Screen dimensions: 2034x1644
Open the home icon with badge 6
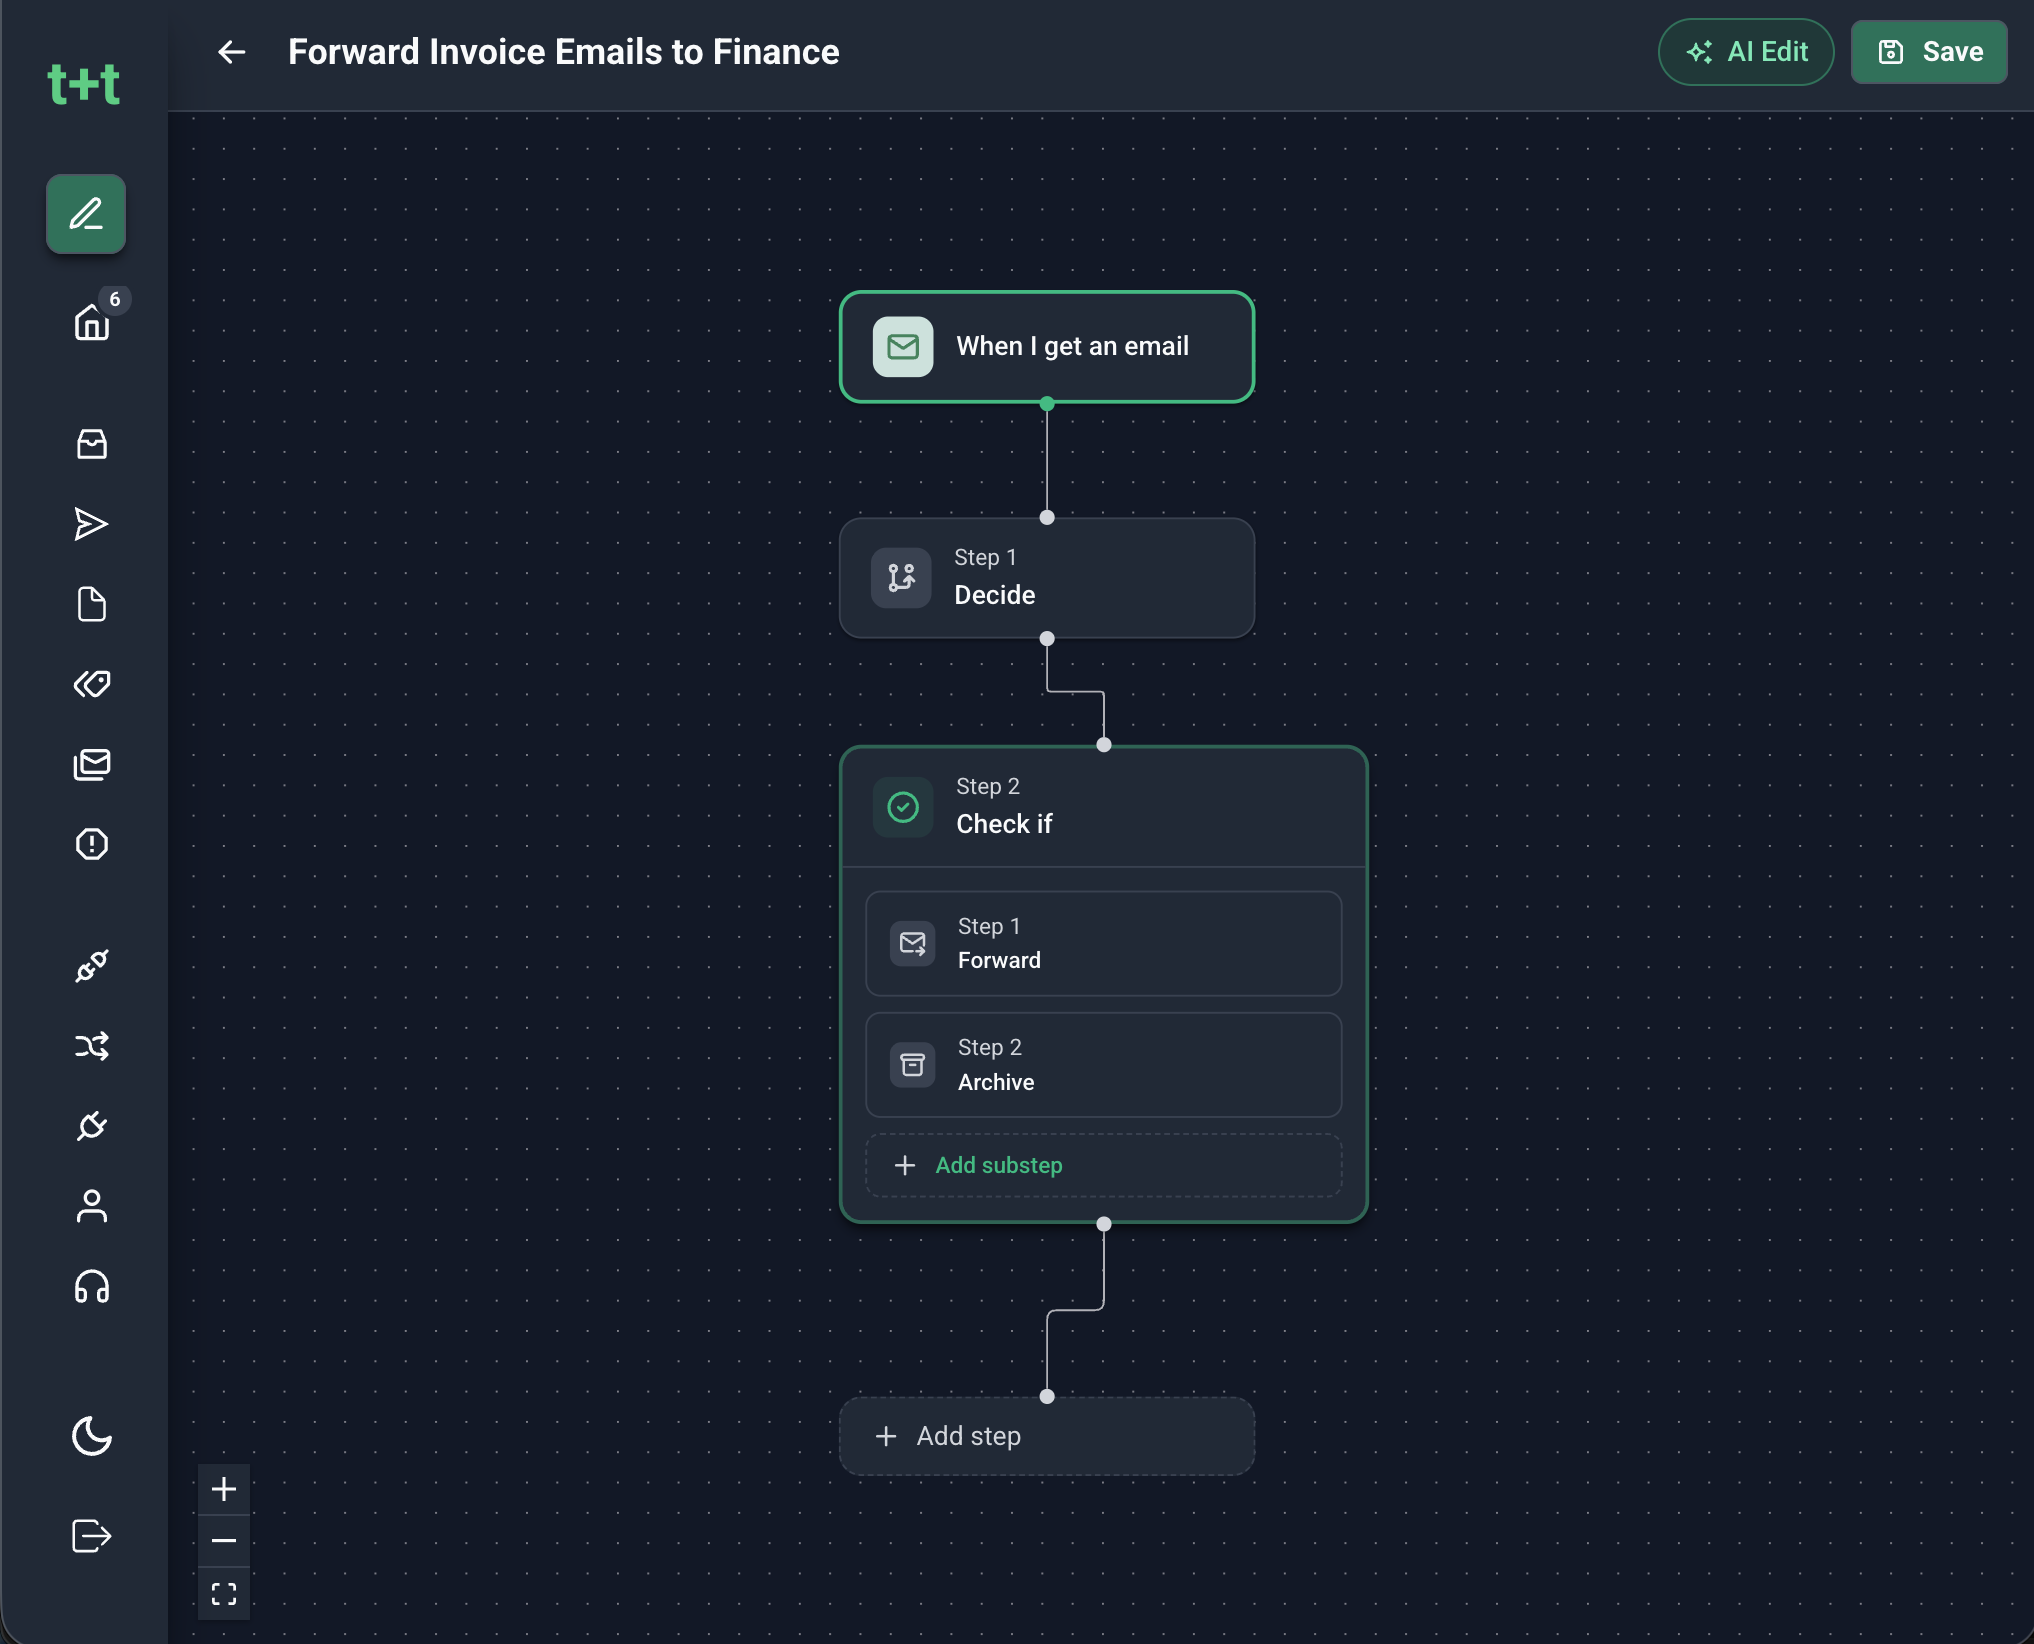(x=92, y=322)
